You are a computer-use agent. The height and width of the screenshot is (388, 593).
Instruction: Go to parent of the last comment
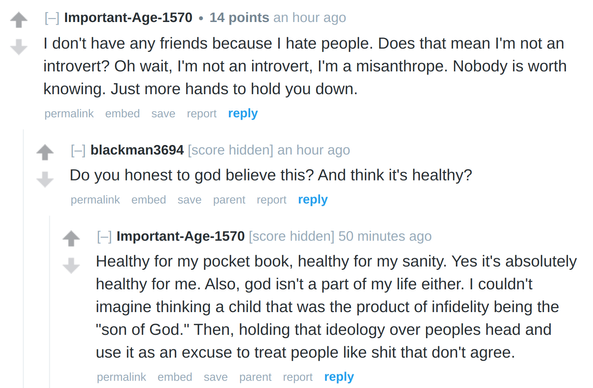click(255, 377)
